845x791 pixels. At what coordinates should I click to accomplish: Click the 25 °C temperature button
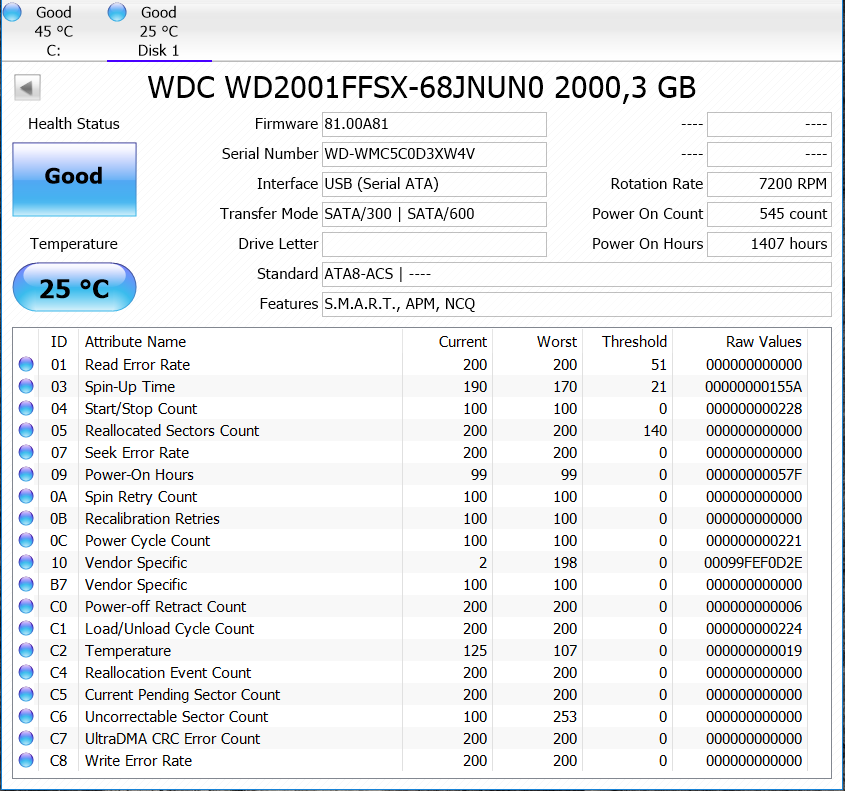coord(74,287)
